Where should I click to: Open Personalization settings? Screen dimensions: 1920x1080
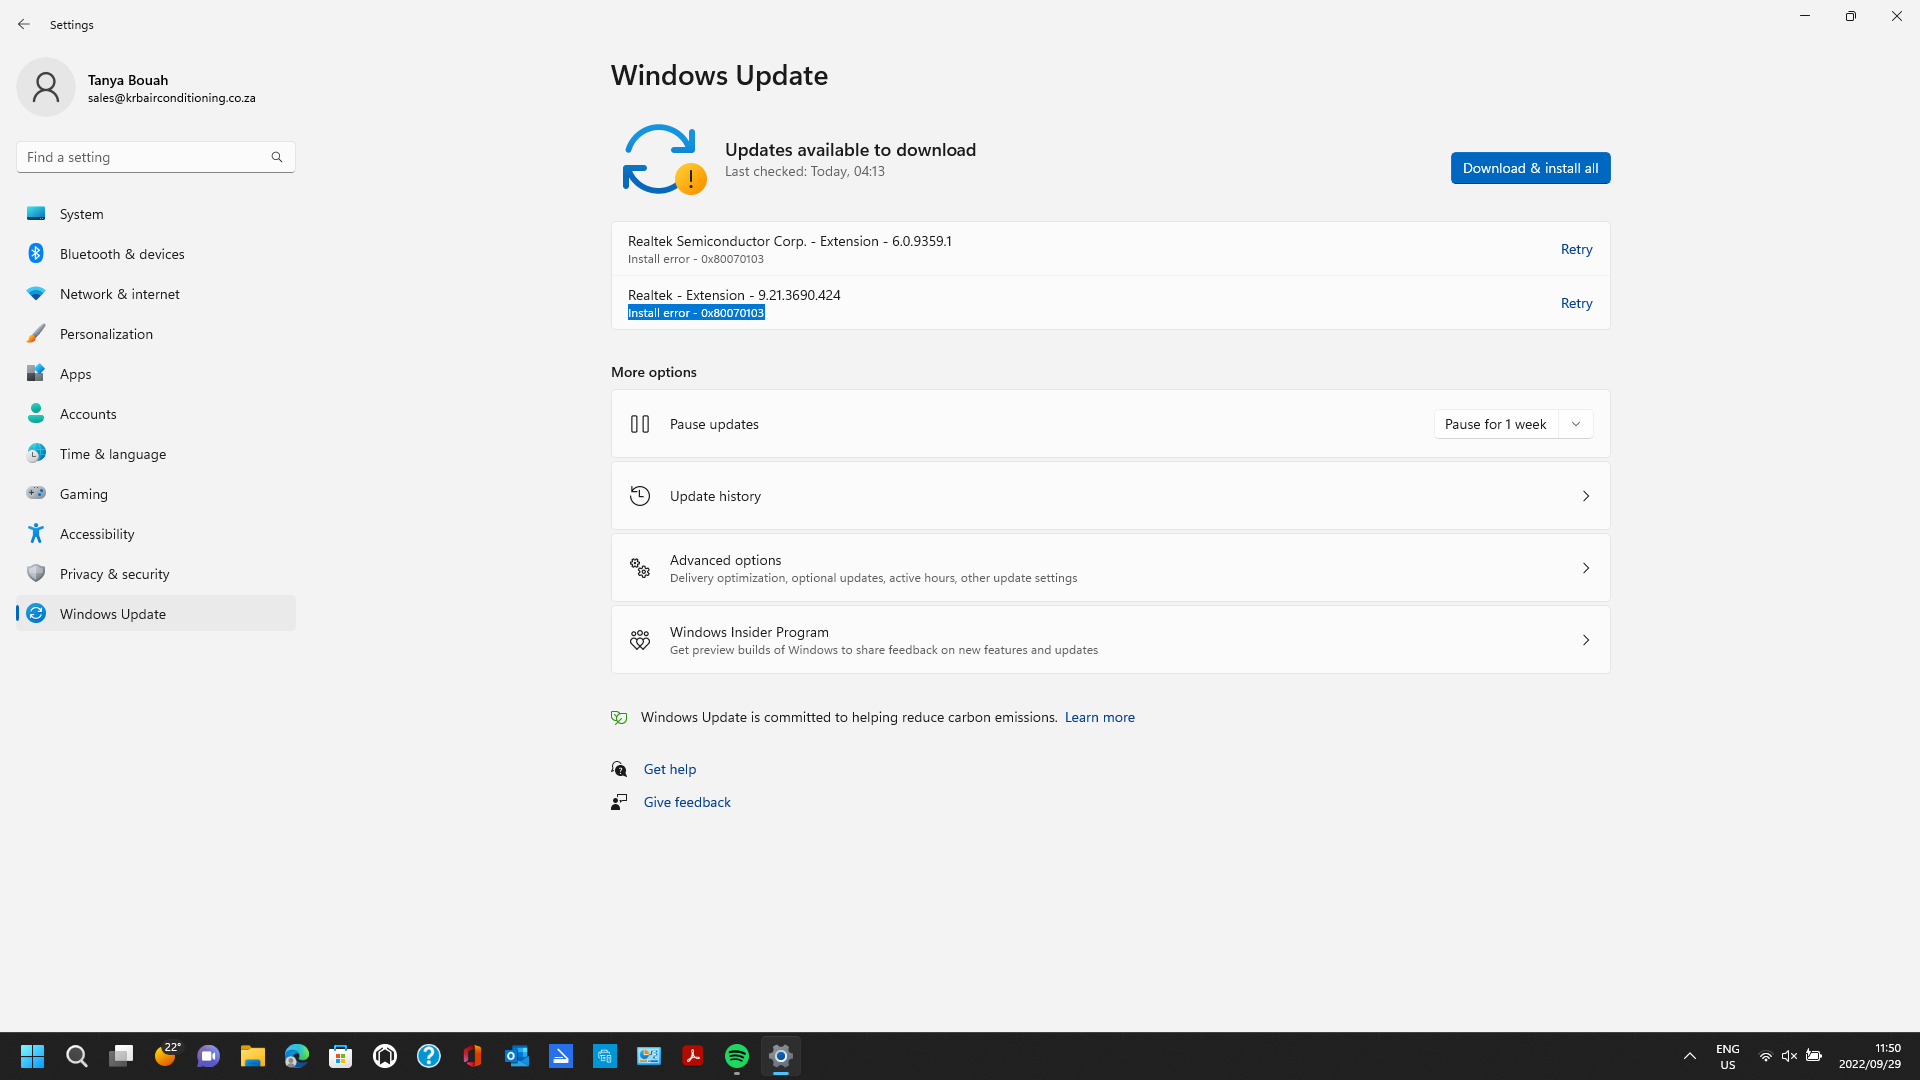click(155, 334)
